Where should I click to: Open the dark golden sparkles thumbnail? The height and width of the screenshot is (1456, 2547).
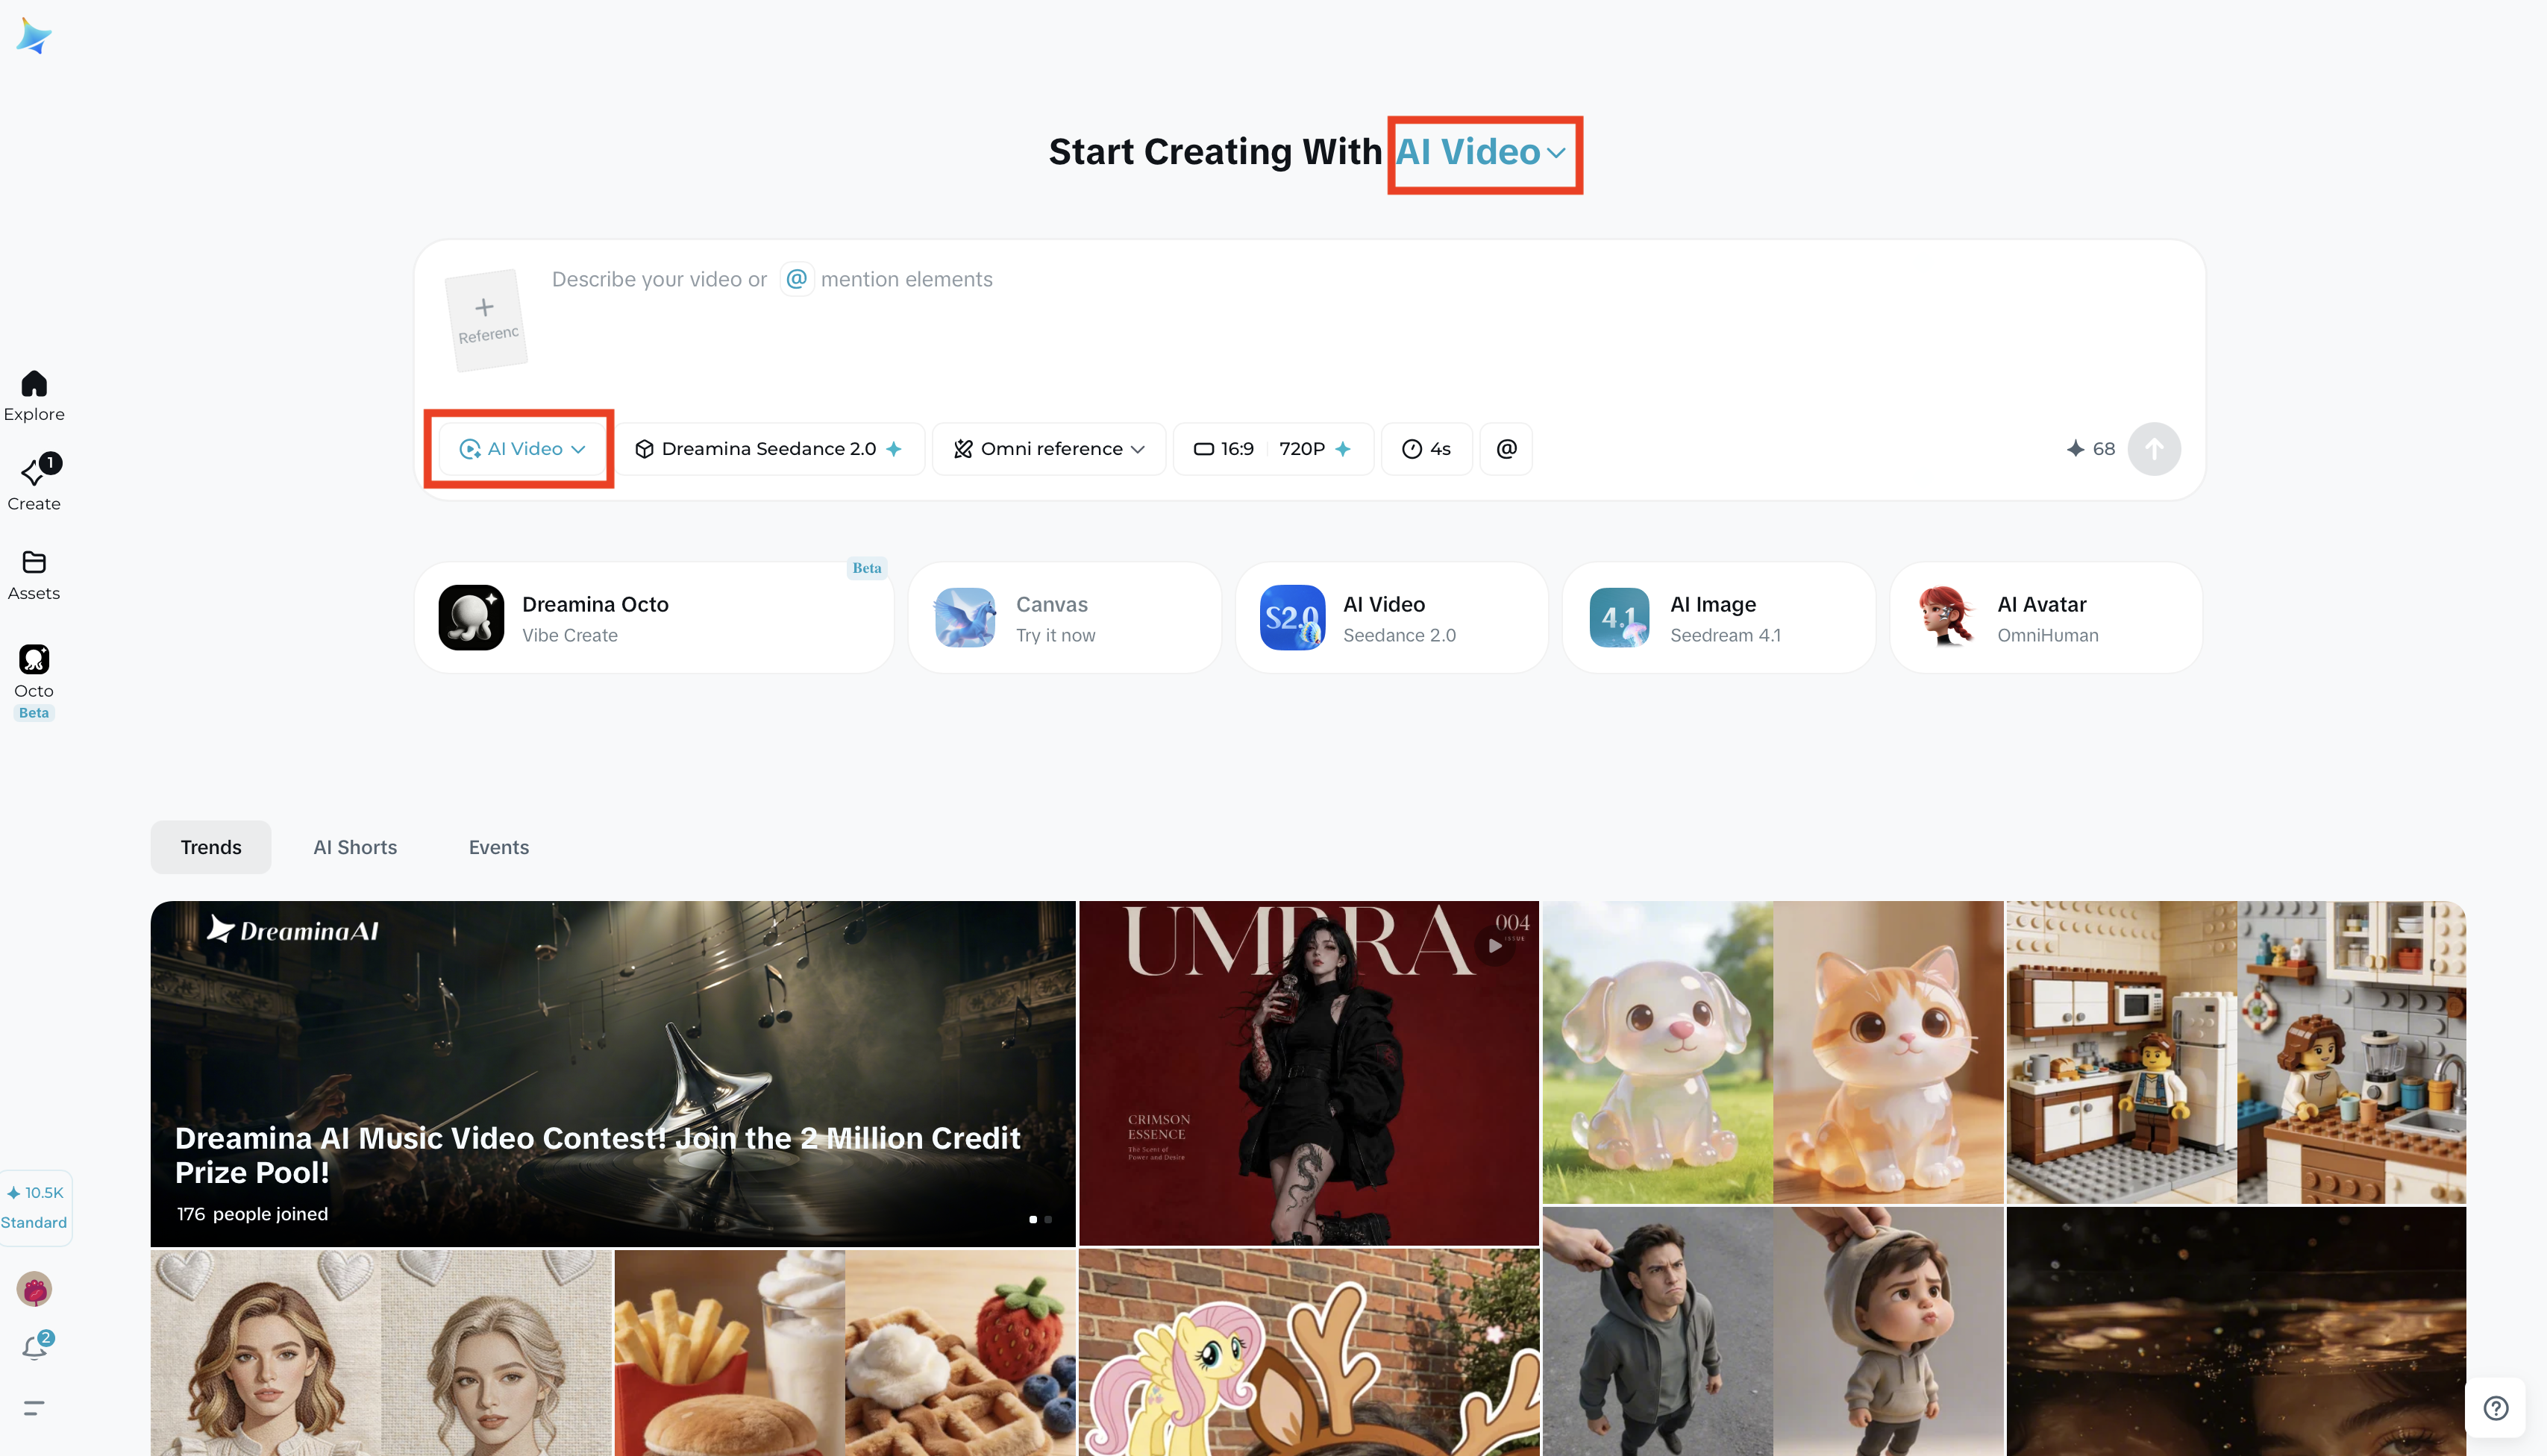(x=2236, y=1331)
